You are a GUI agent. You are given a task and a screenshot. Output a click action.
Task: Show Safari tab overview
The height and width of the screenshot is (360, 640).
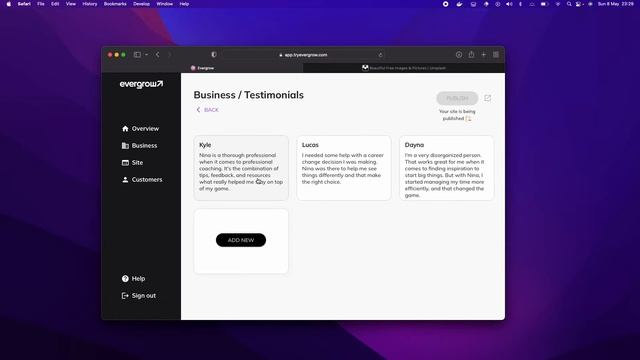tap(496, 55)
